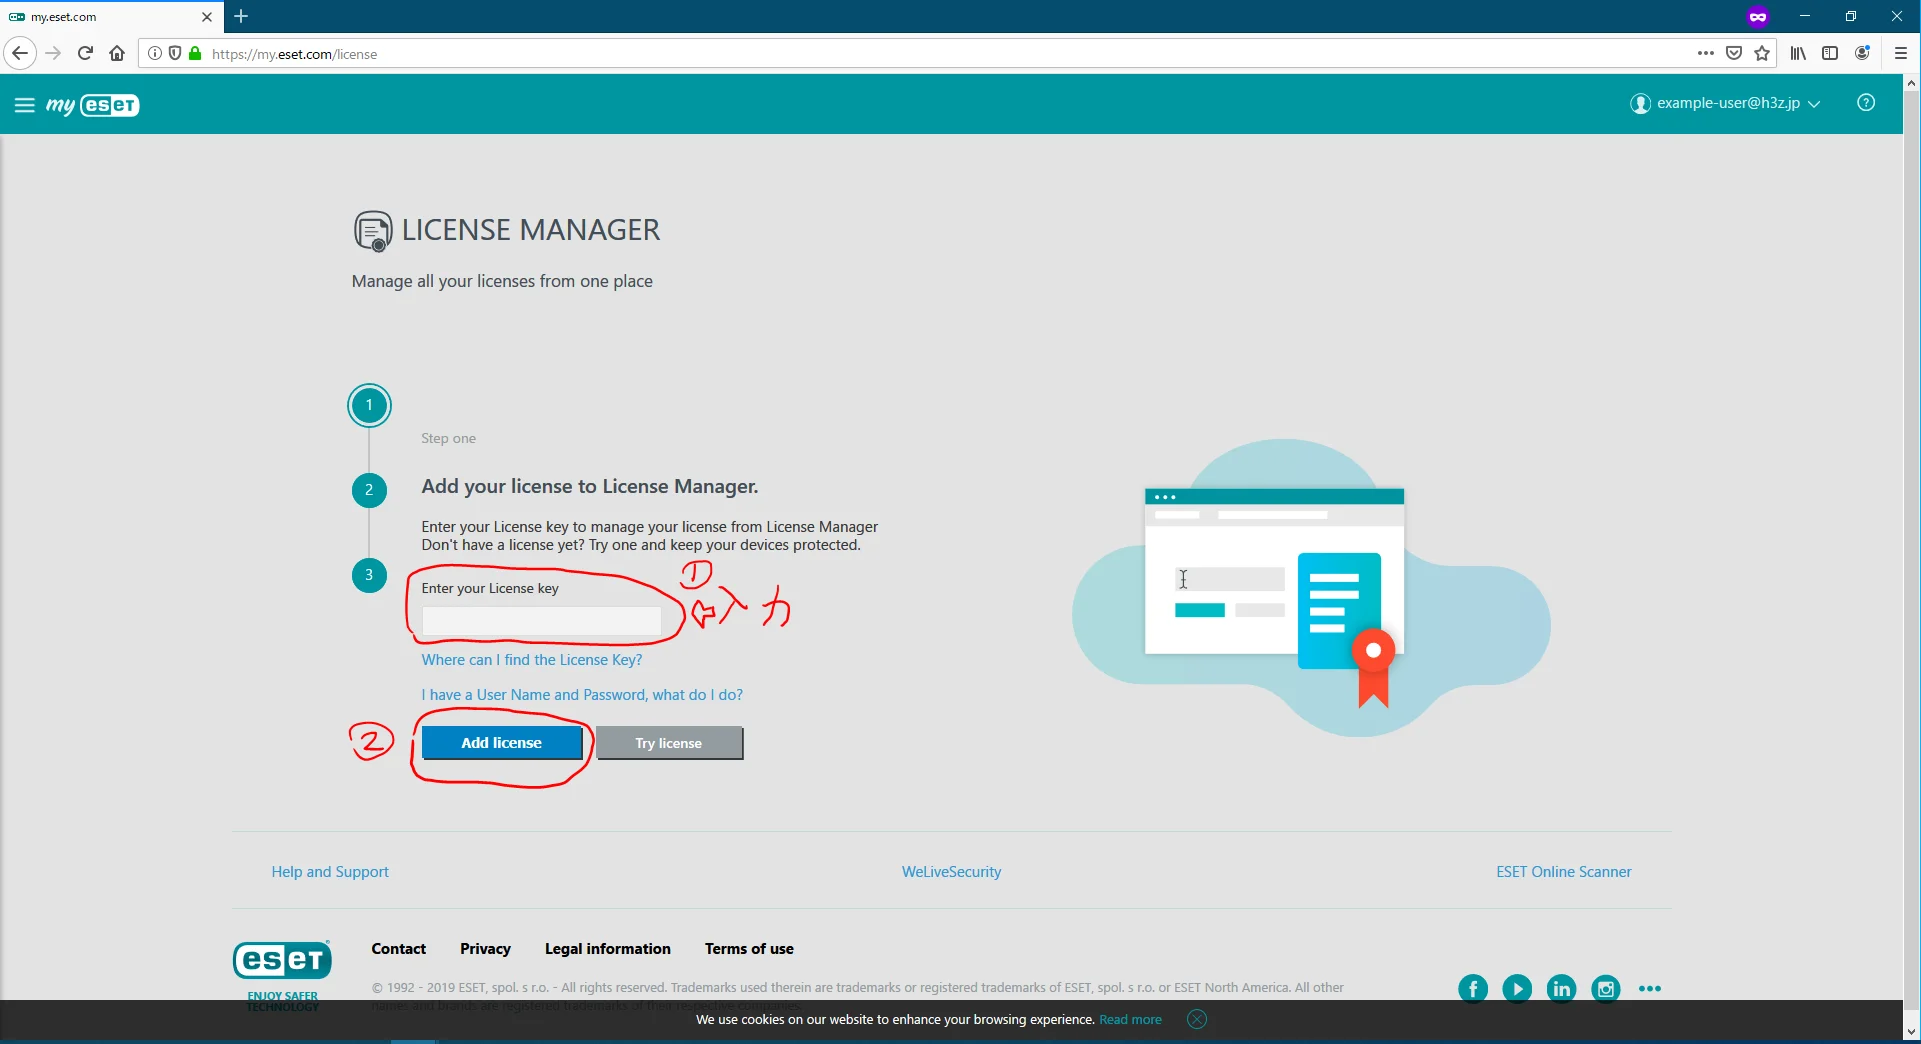
Task: Select the my.eset.com browser tab
Action: click(x=100, y=17)
